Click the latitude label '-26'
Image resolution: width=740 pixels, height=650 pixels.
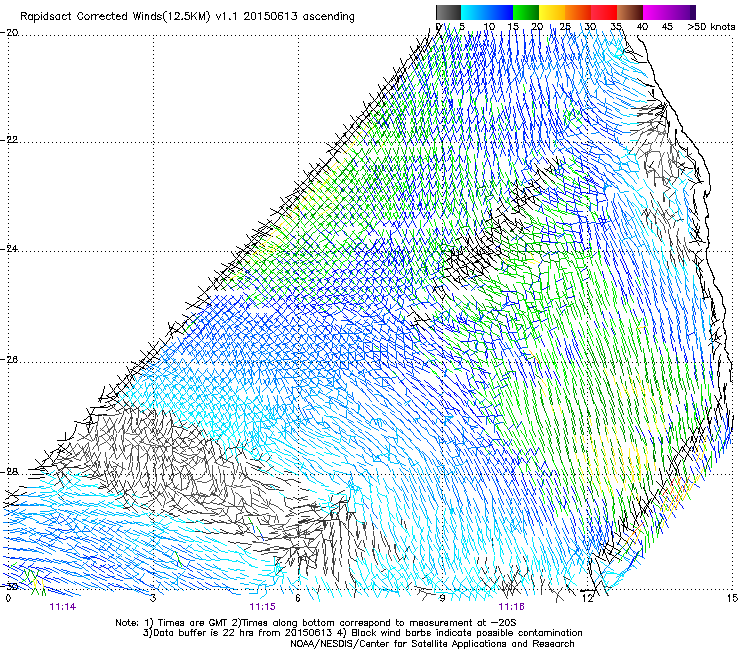pyautogui.click(x=9, y=360)
